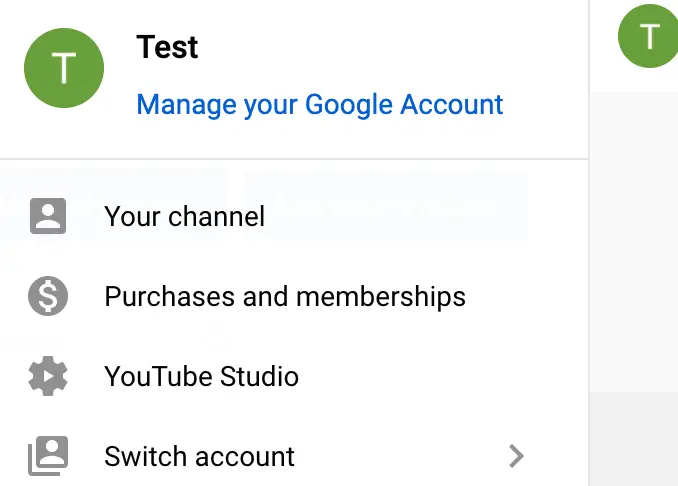Open YouTube Studio menu entry
This screenshot has height=486, width=678.
click(x=201, y=377)
